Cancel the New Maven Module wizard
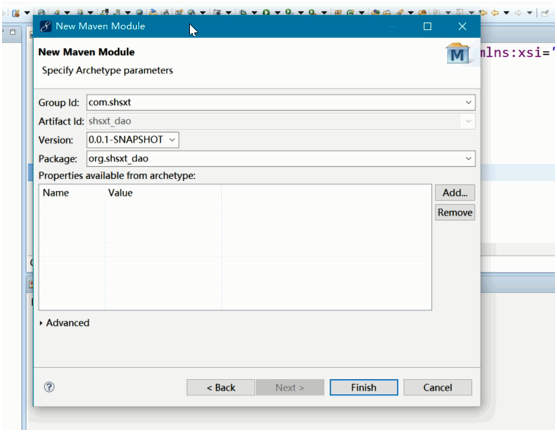557x432 pixels. (437, 387)
